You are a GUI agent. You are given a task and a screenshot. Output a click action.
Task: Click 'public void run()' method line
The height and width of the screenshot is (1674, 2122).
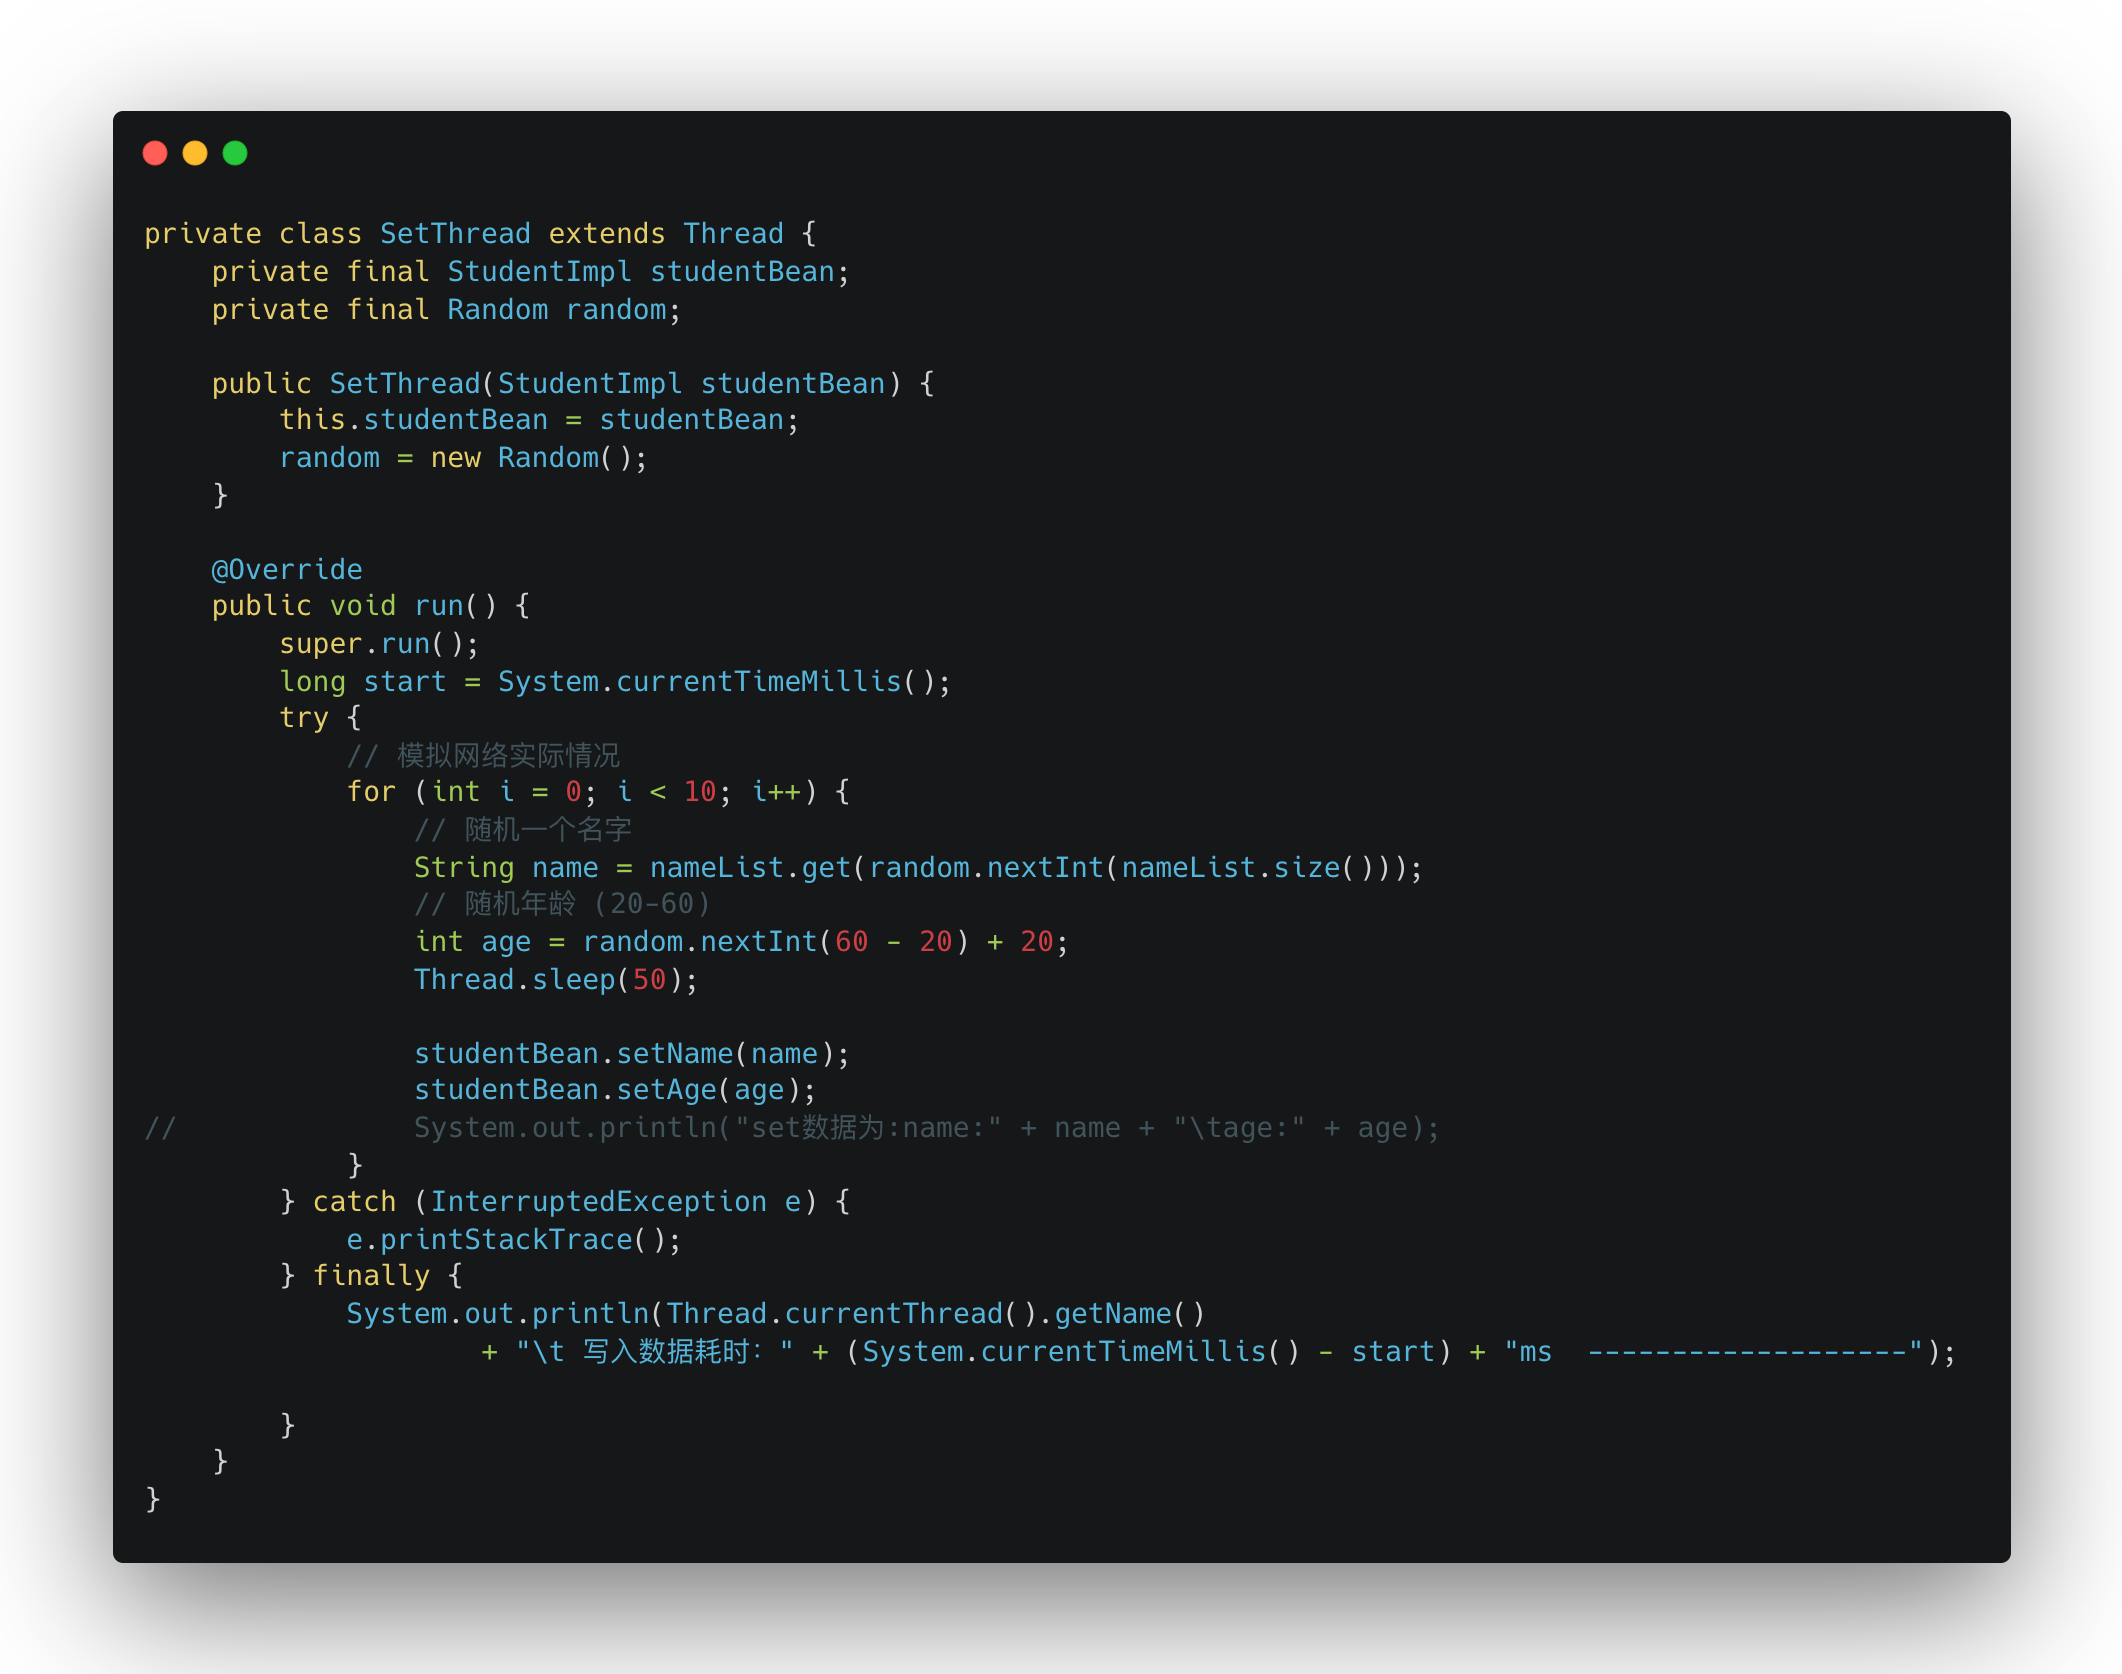pos(371,606)
